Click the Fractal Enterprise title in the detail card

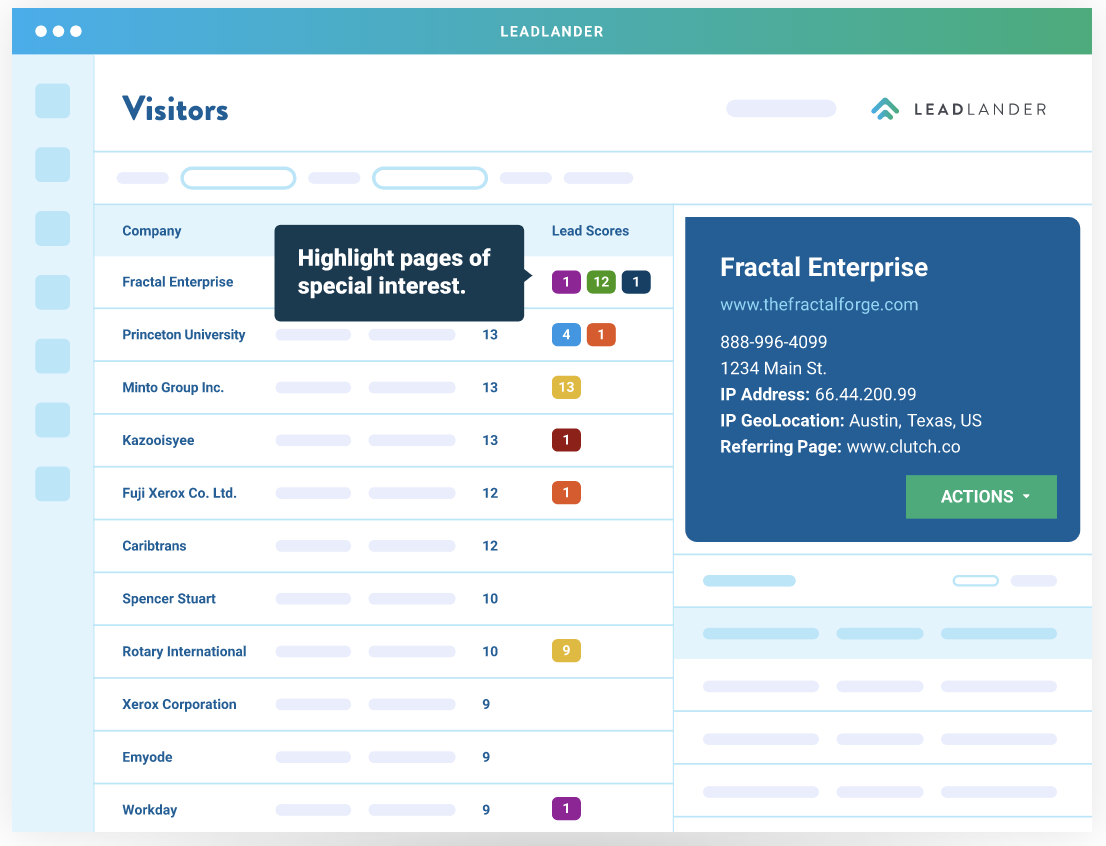[824, 268]
